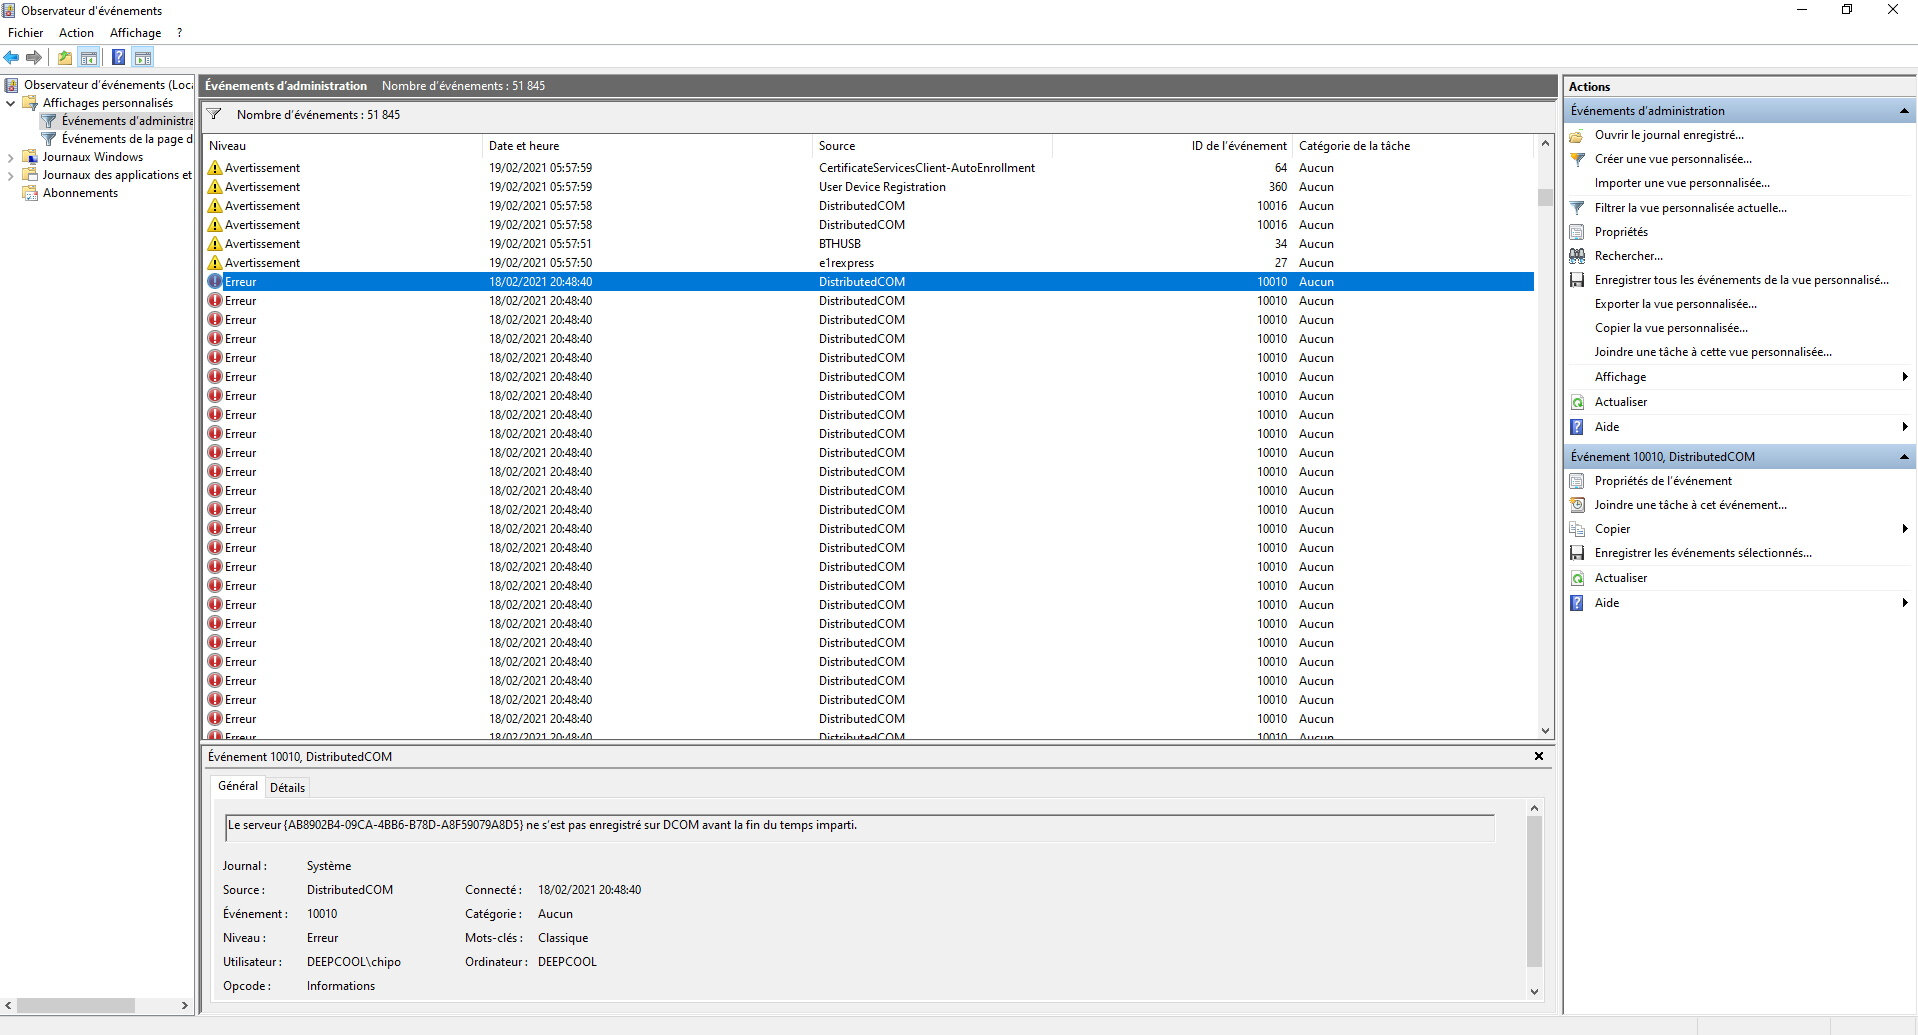Sort by ID de l'événement column header
The image size is (1918, 1035).
click(x=1173, y=146)
